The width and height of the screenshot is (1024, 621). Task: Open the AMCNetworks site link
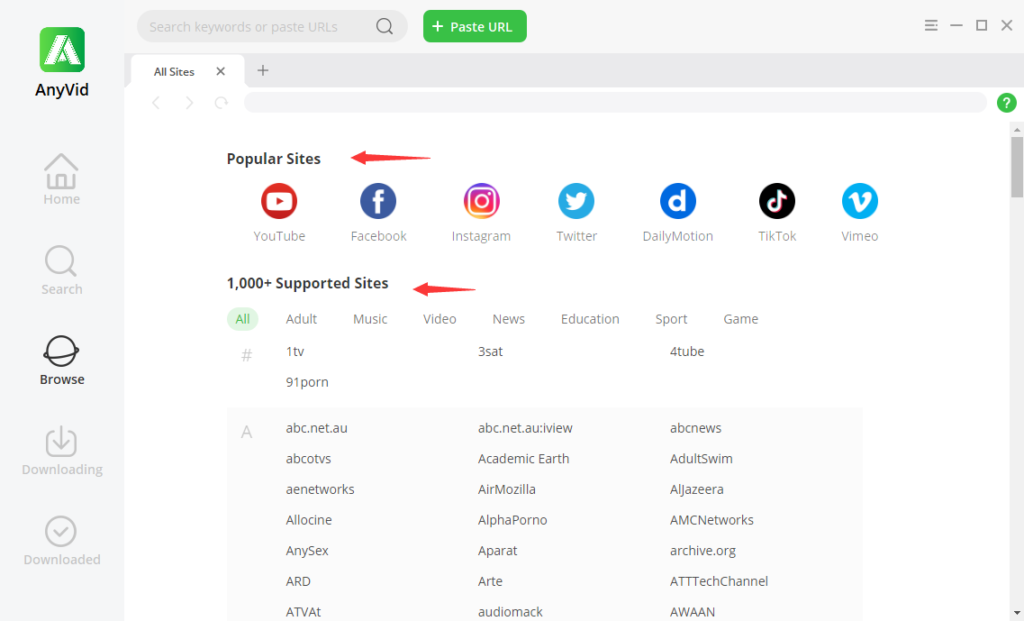pos(712,520)
